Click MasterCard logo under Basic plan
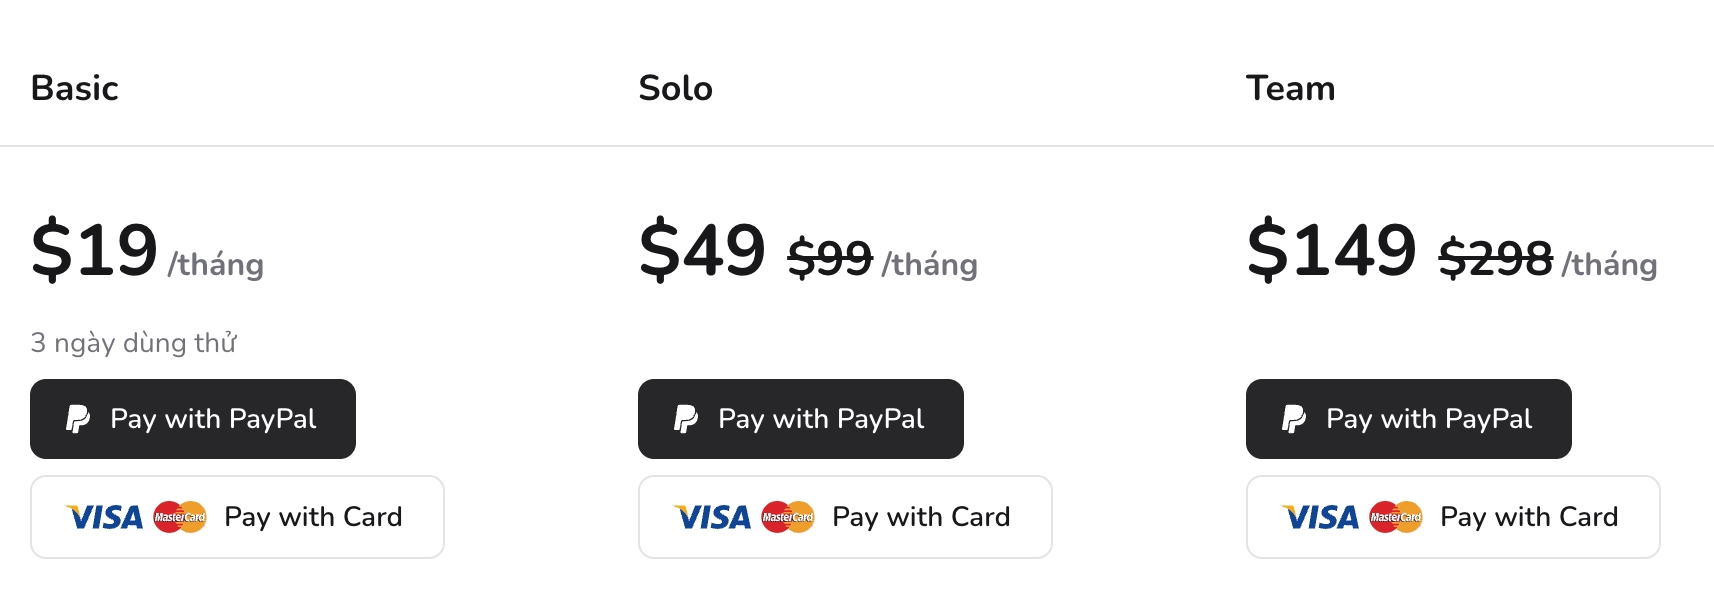1714x596 pixels. 180,517
